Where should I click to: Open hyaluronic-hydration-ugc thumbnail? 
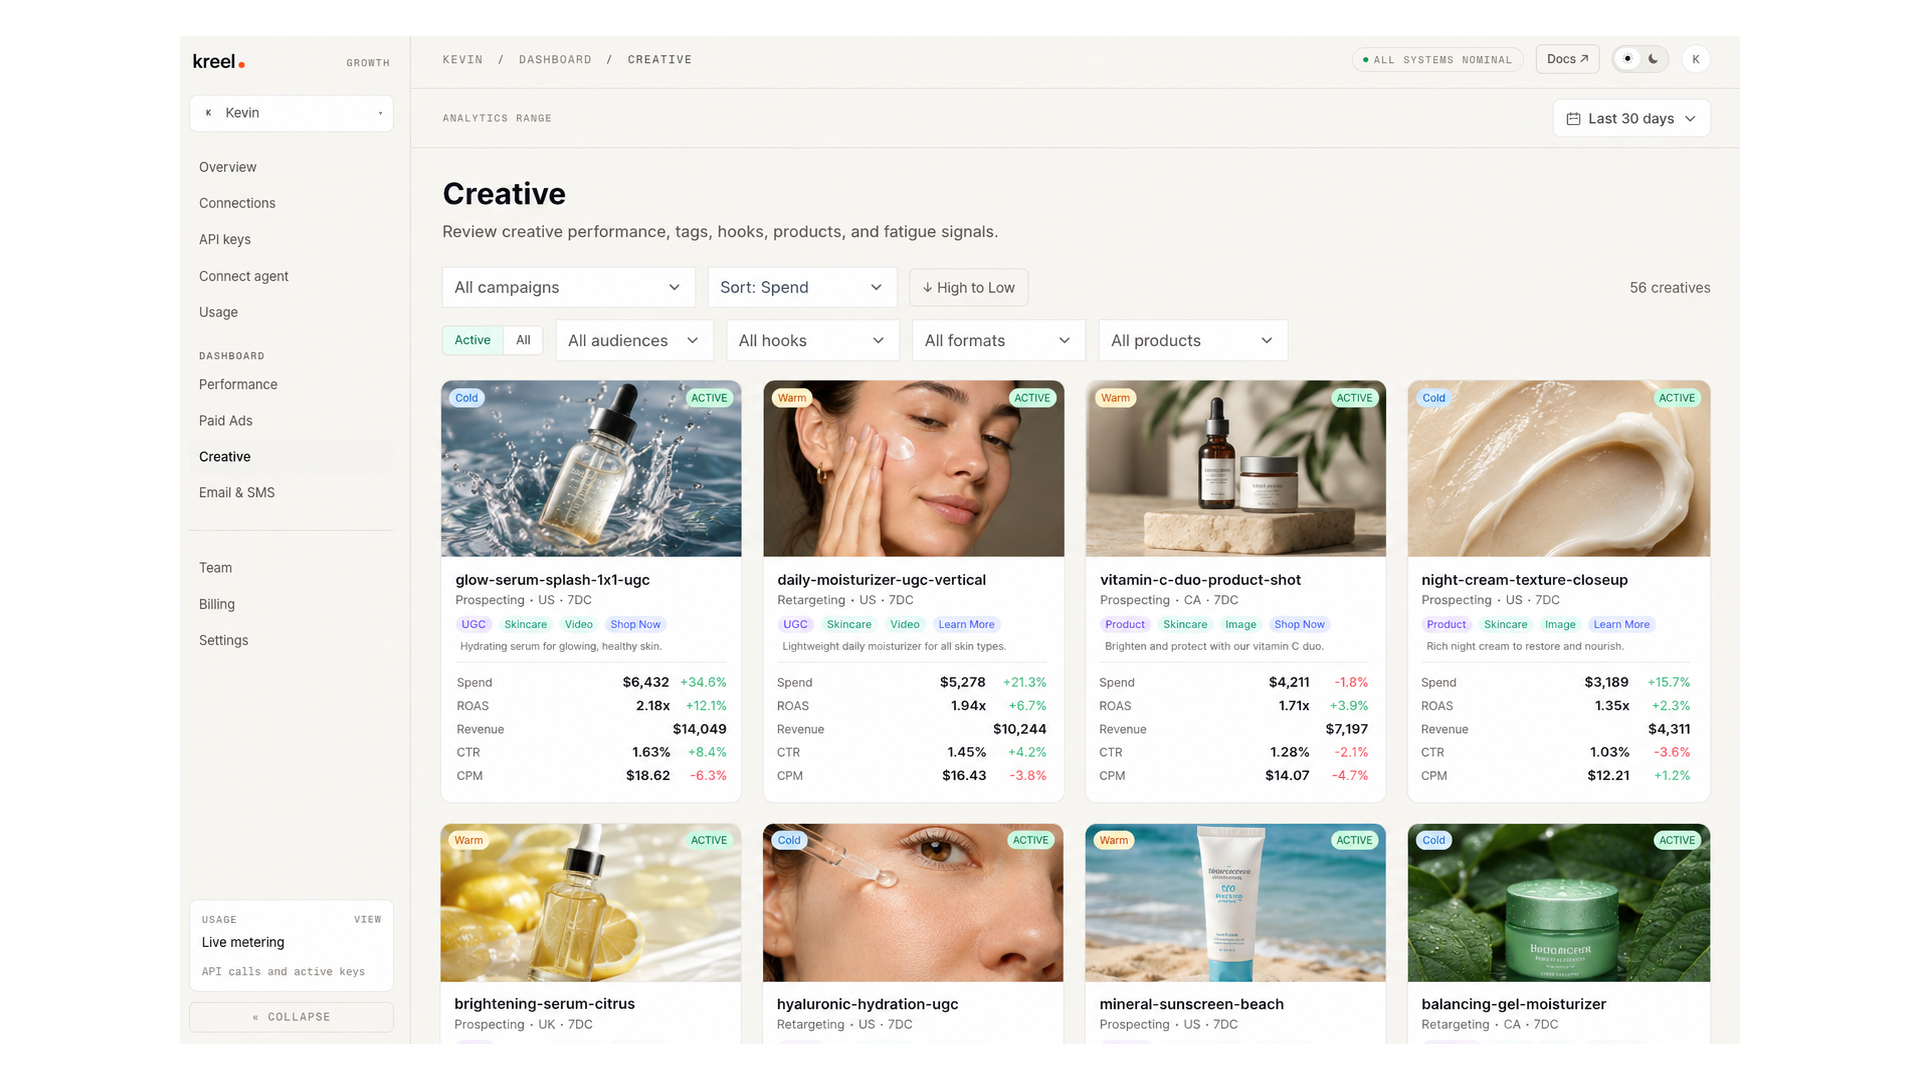[x=913, y=903]
